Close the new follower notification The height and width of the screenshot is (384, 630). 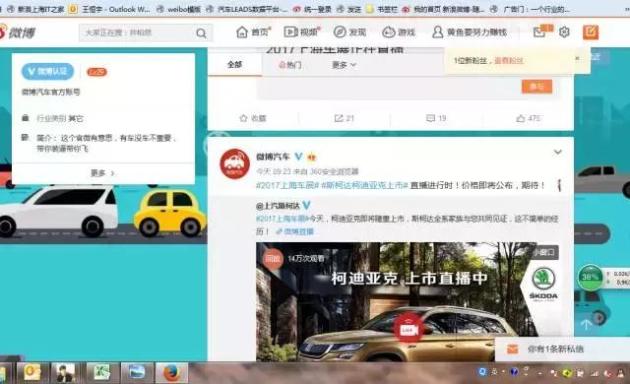577,58
